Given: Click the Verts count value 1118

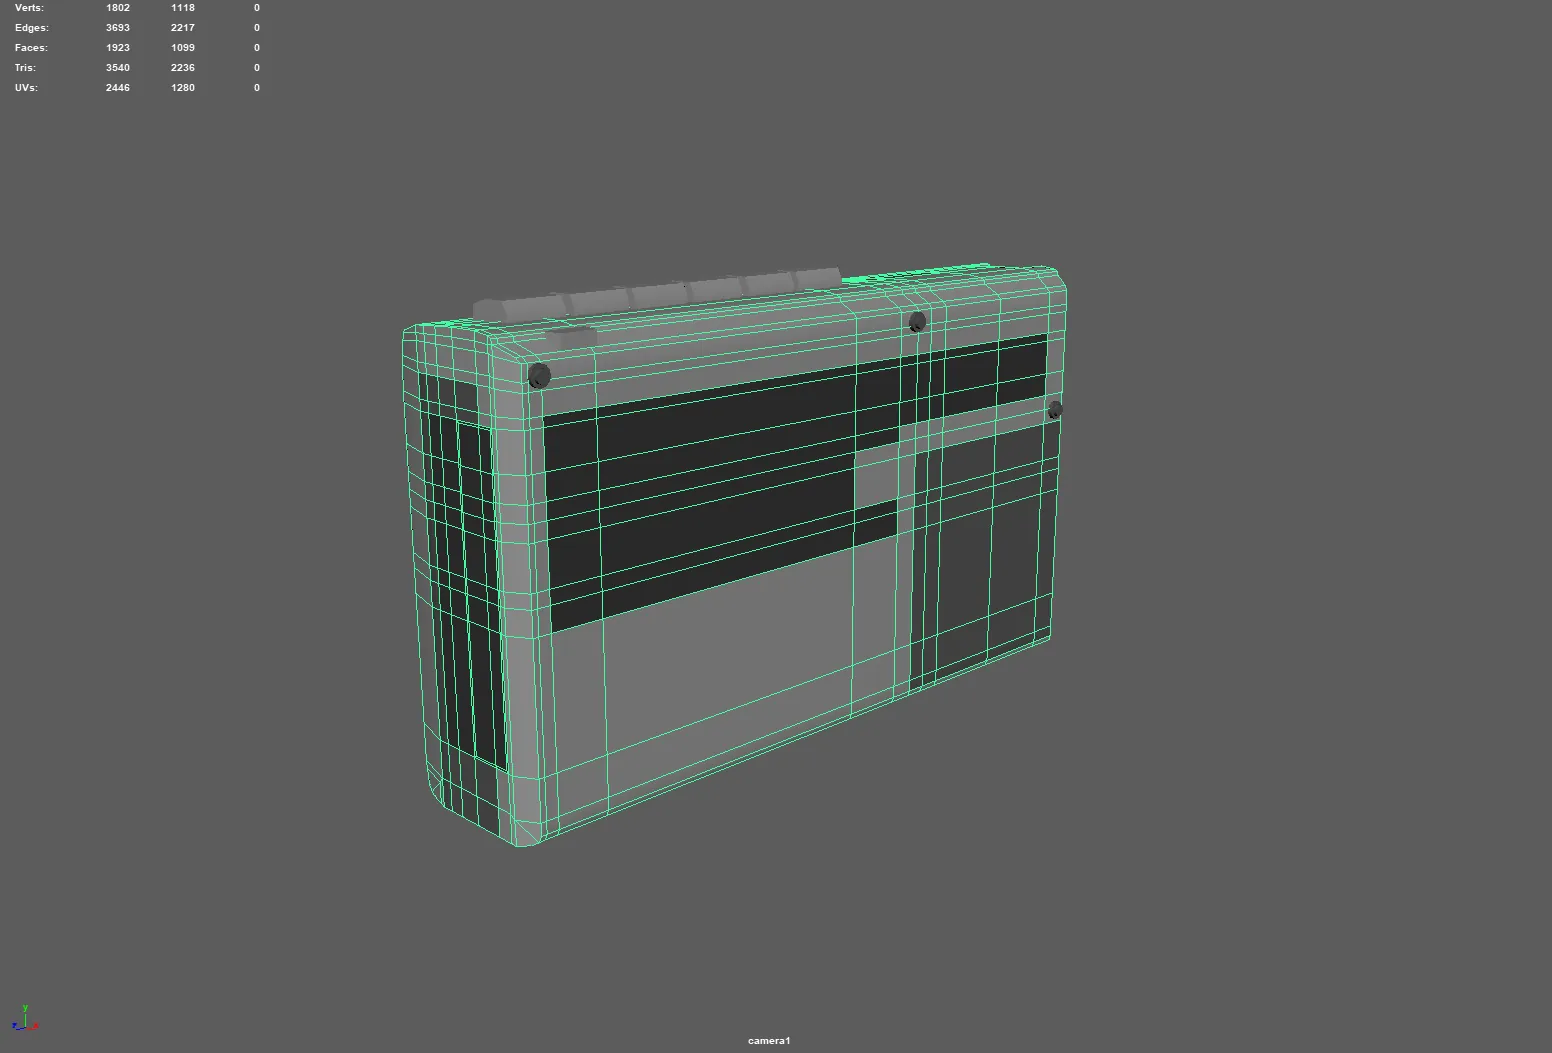Looking at the screenshot, I should 183,7.
